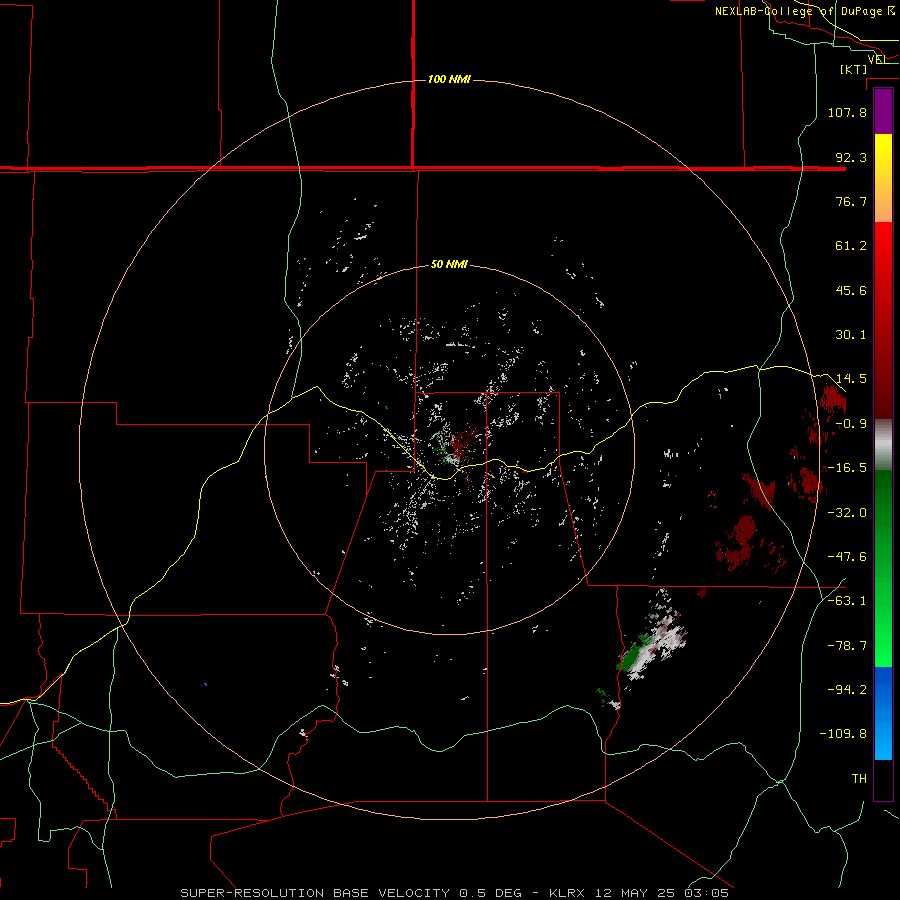Select the -16.5 legend value

pos(847,468)
